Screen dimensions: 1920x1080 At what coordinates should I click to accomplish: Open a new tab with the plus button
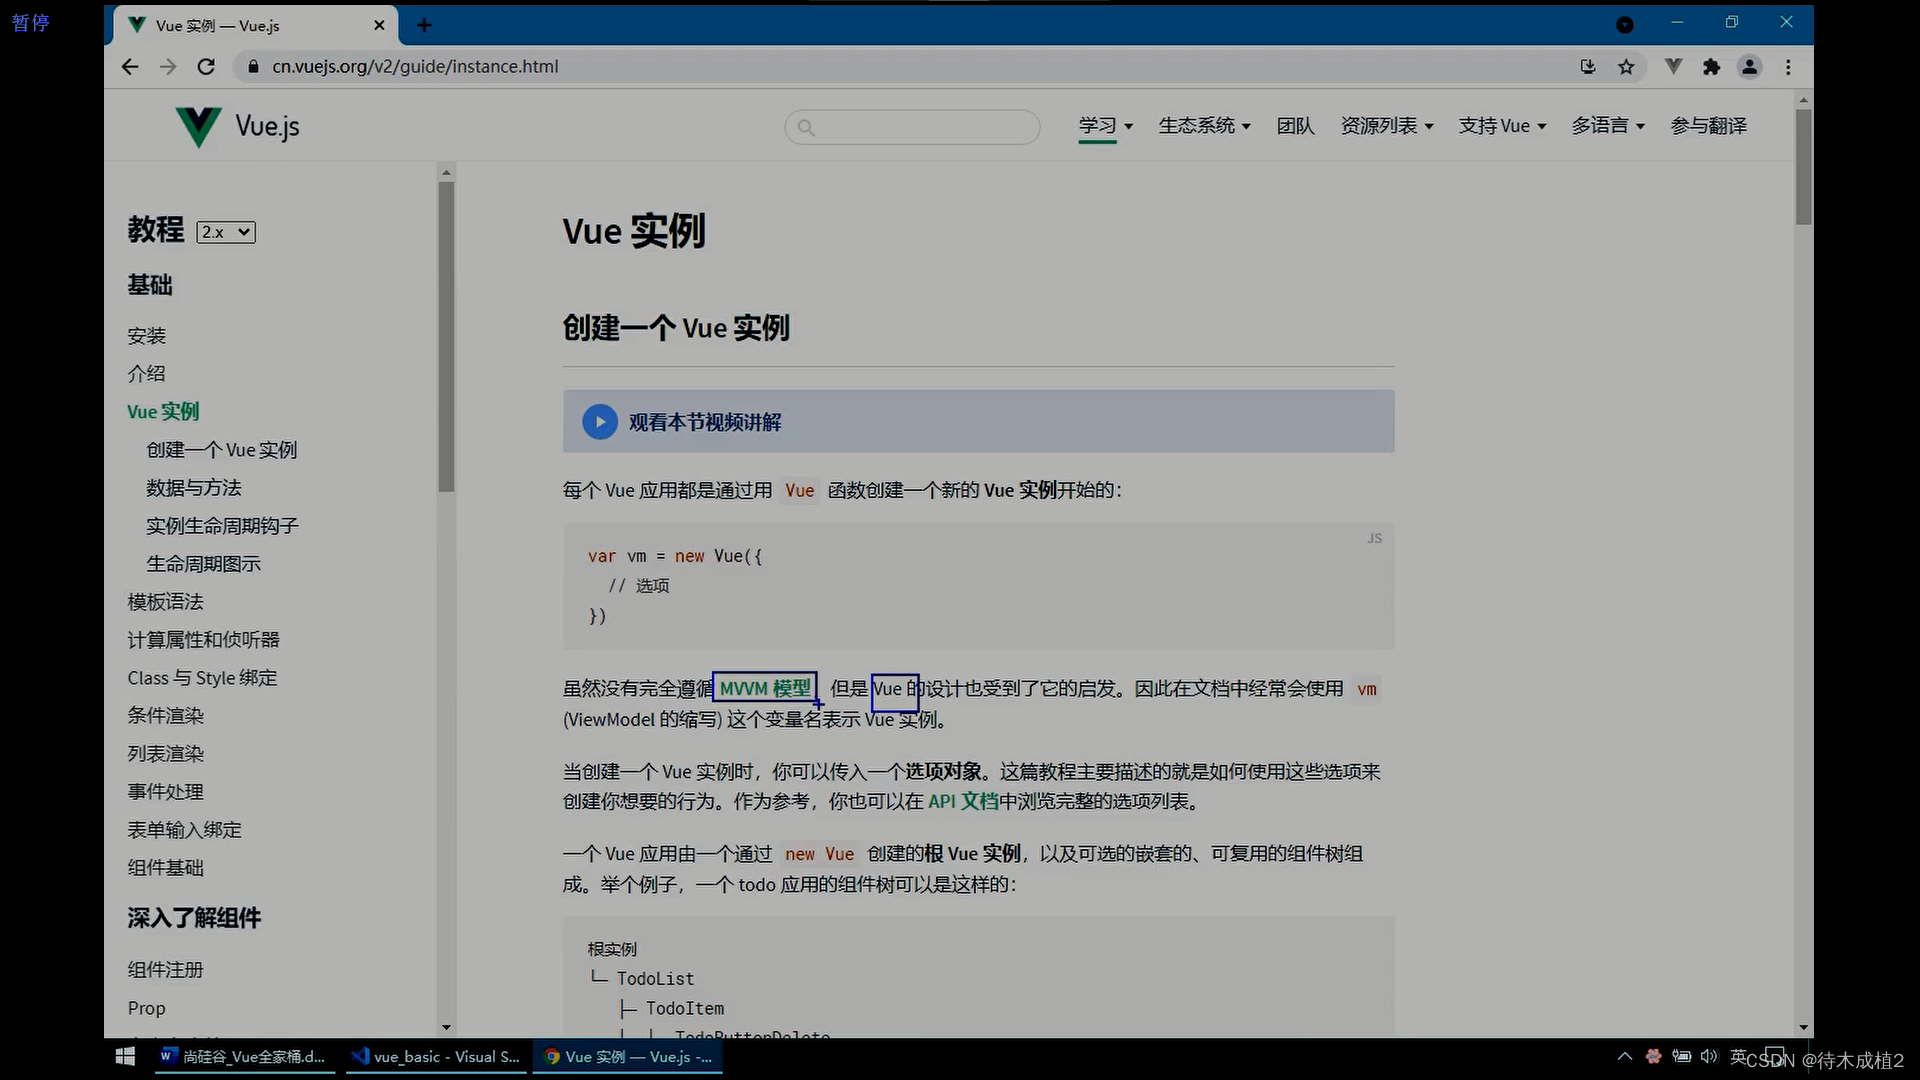coord(424,25)
